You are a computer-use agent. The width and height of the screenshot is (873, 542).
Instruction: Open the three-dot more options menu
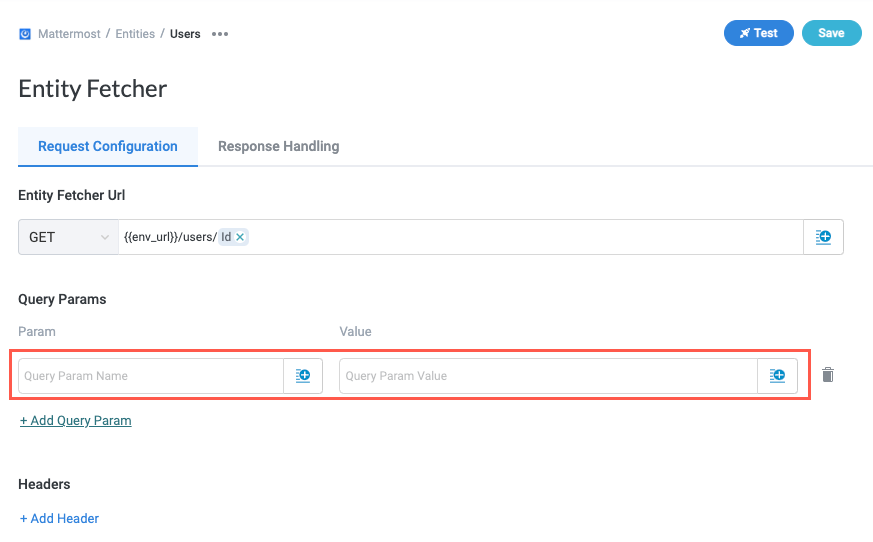click(x=220, y=34)
